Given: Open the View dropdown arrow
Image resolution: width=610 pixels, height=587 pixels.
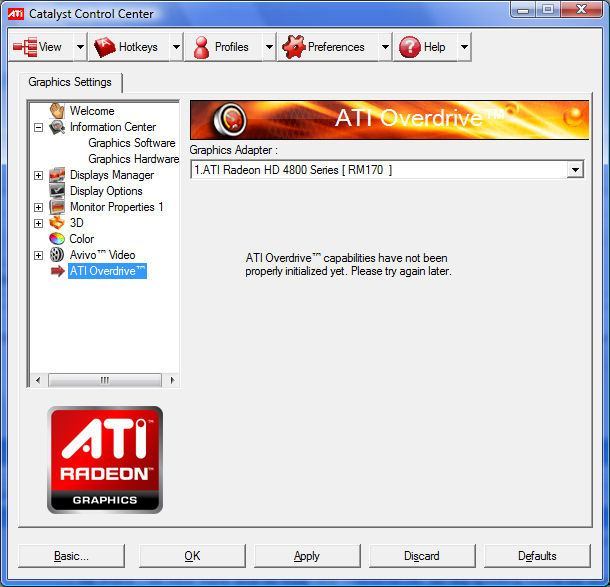Looking at the screenshot, I should tap(80, 47).
